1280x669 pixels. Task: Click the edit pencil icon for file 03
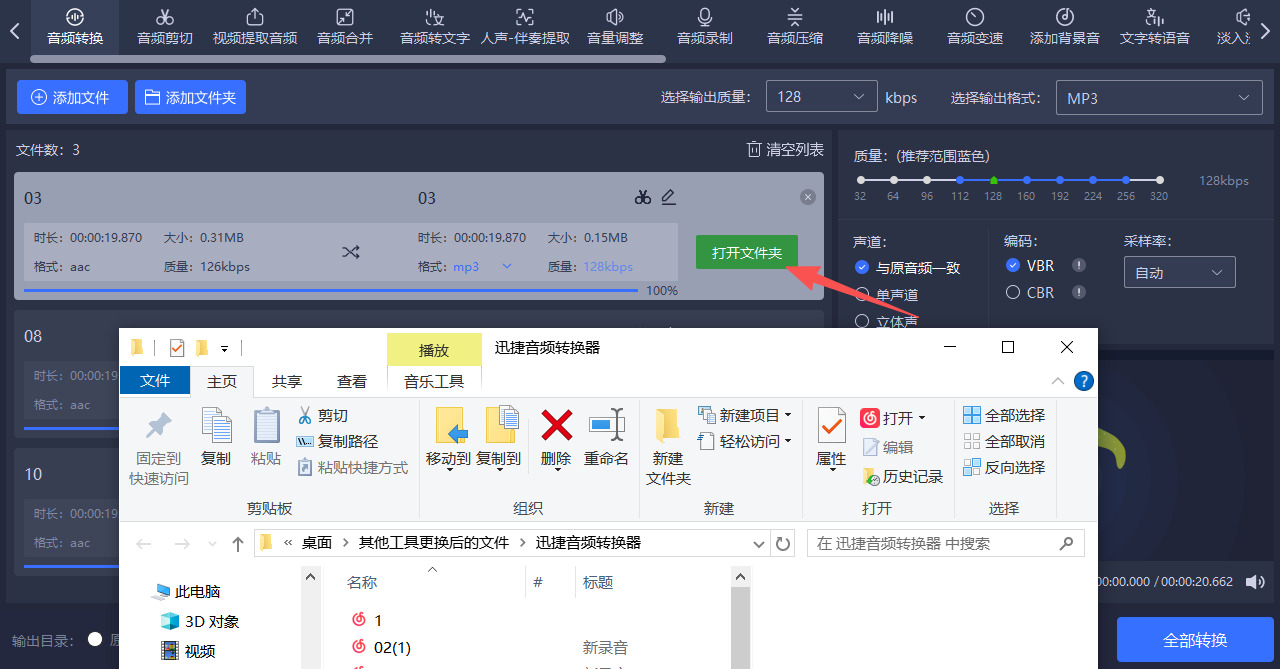pos(669,197)
